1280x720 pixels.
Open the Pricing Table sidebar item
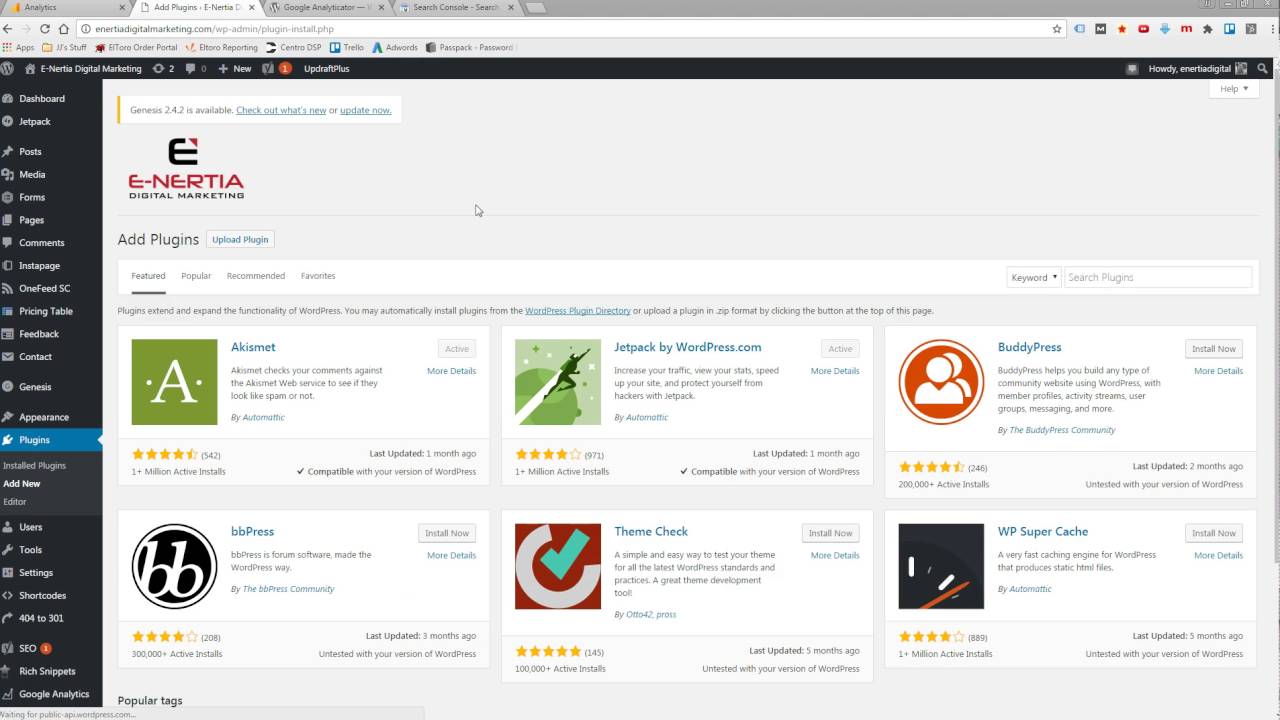click(51, 311)
